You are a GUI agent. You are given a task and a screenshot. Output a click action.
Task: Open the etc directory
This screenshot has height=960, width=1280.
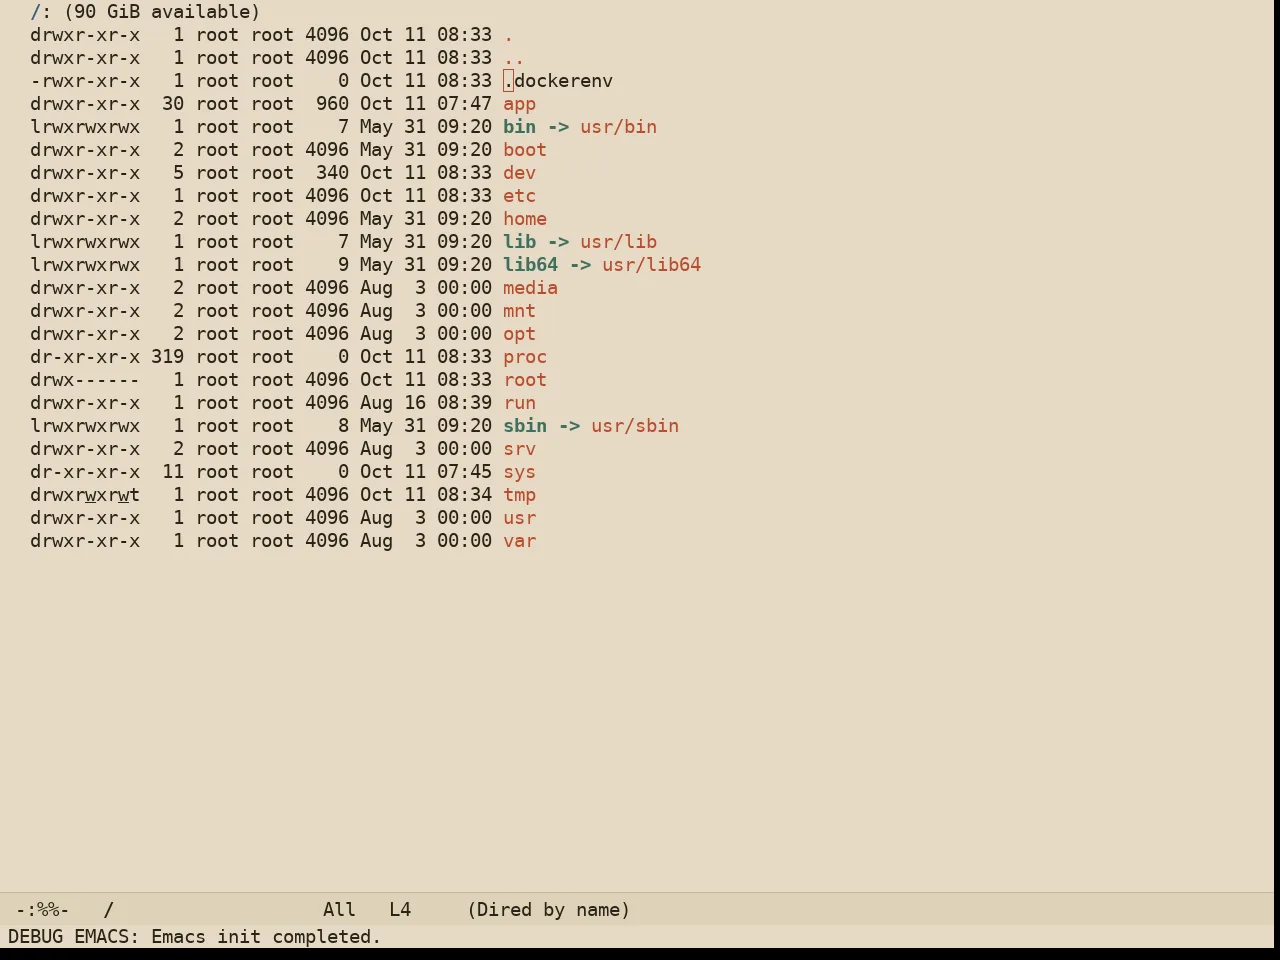coord(519,196)
